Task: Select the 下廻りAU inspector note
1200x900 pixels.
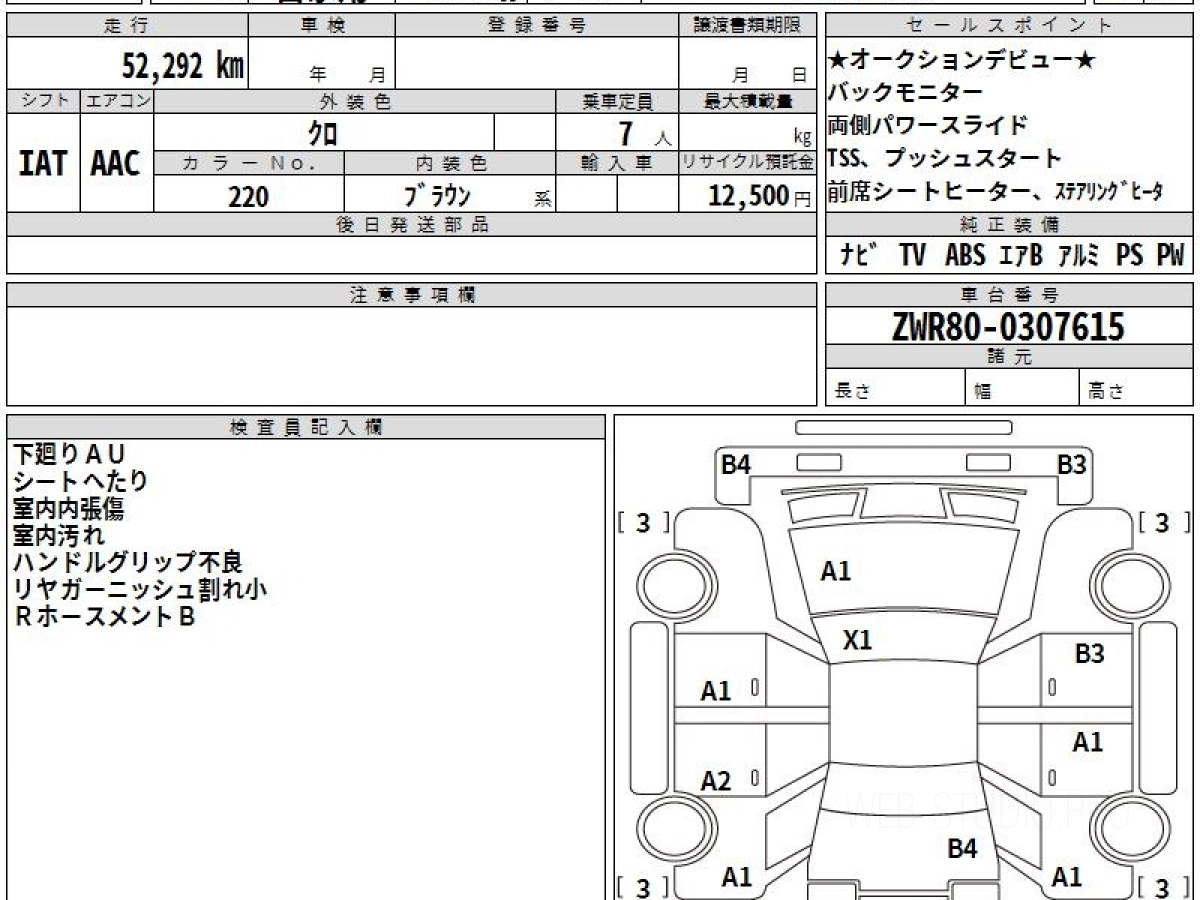Action: 69,454
